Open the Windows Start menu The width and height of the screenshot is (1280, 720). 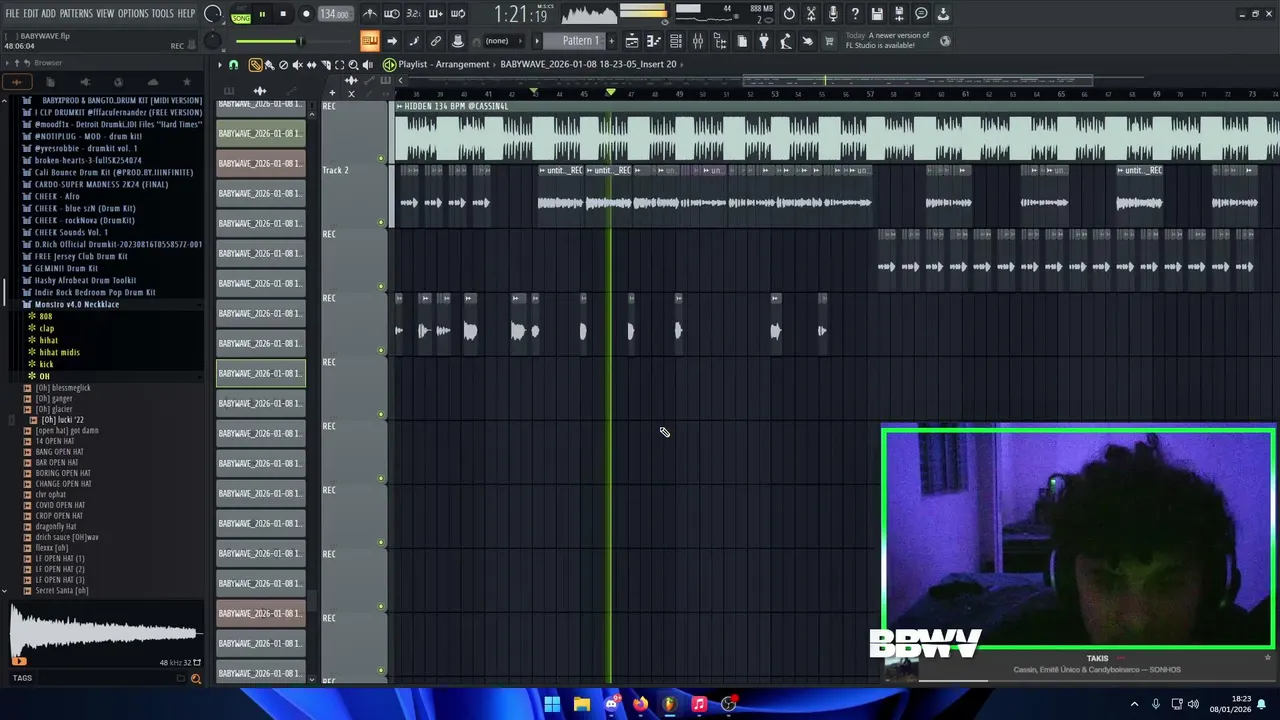[552, 704]
